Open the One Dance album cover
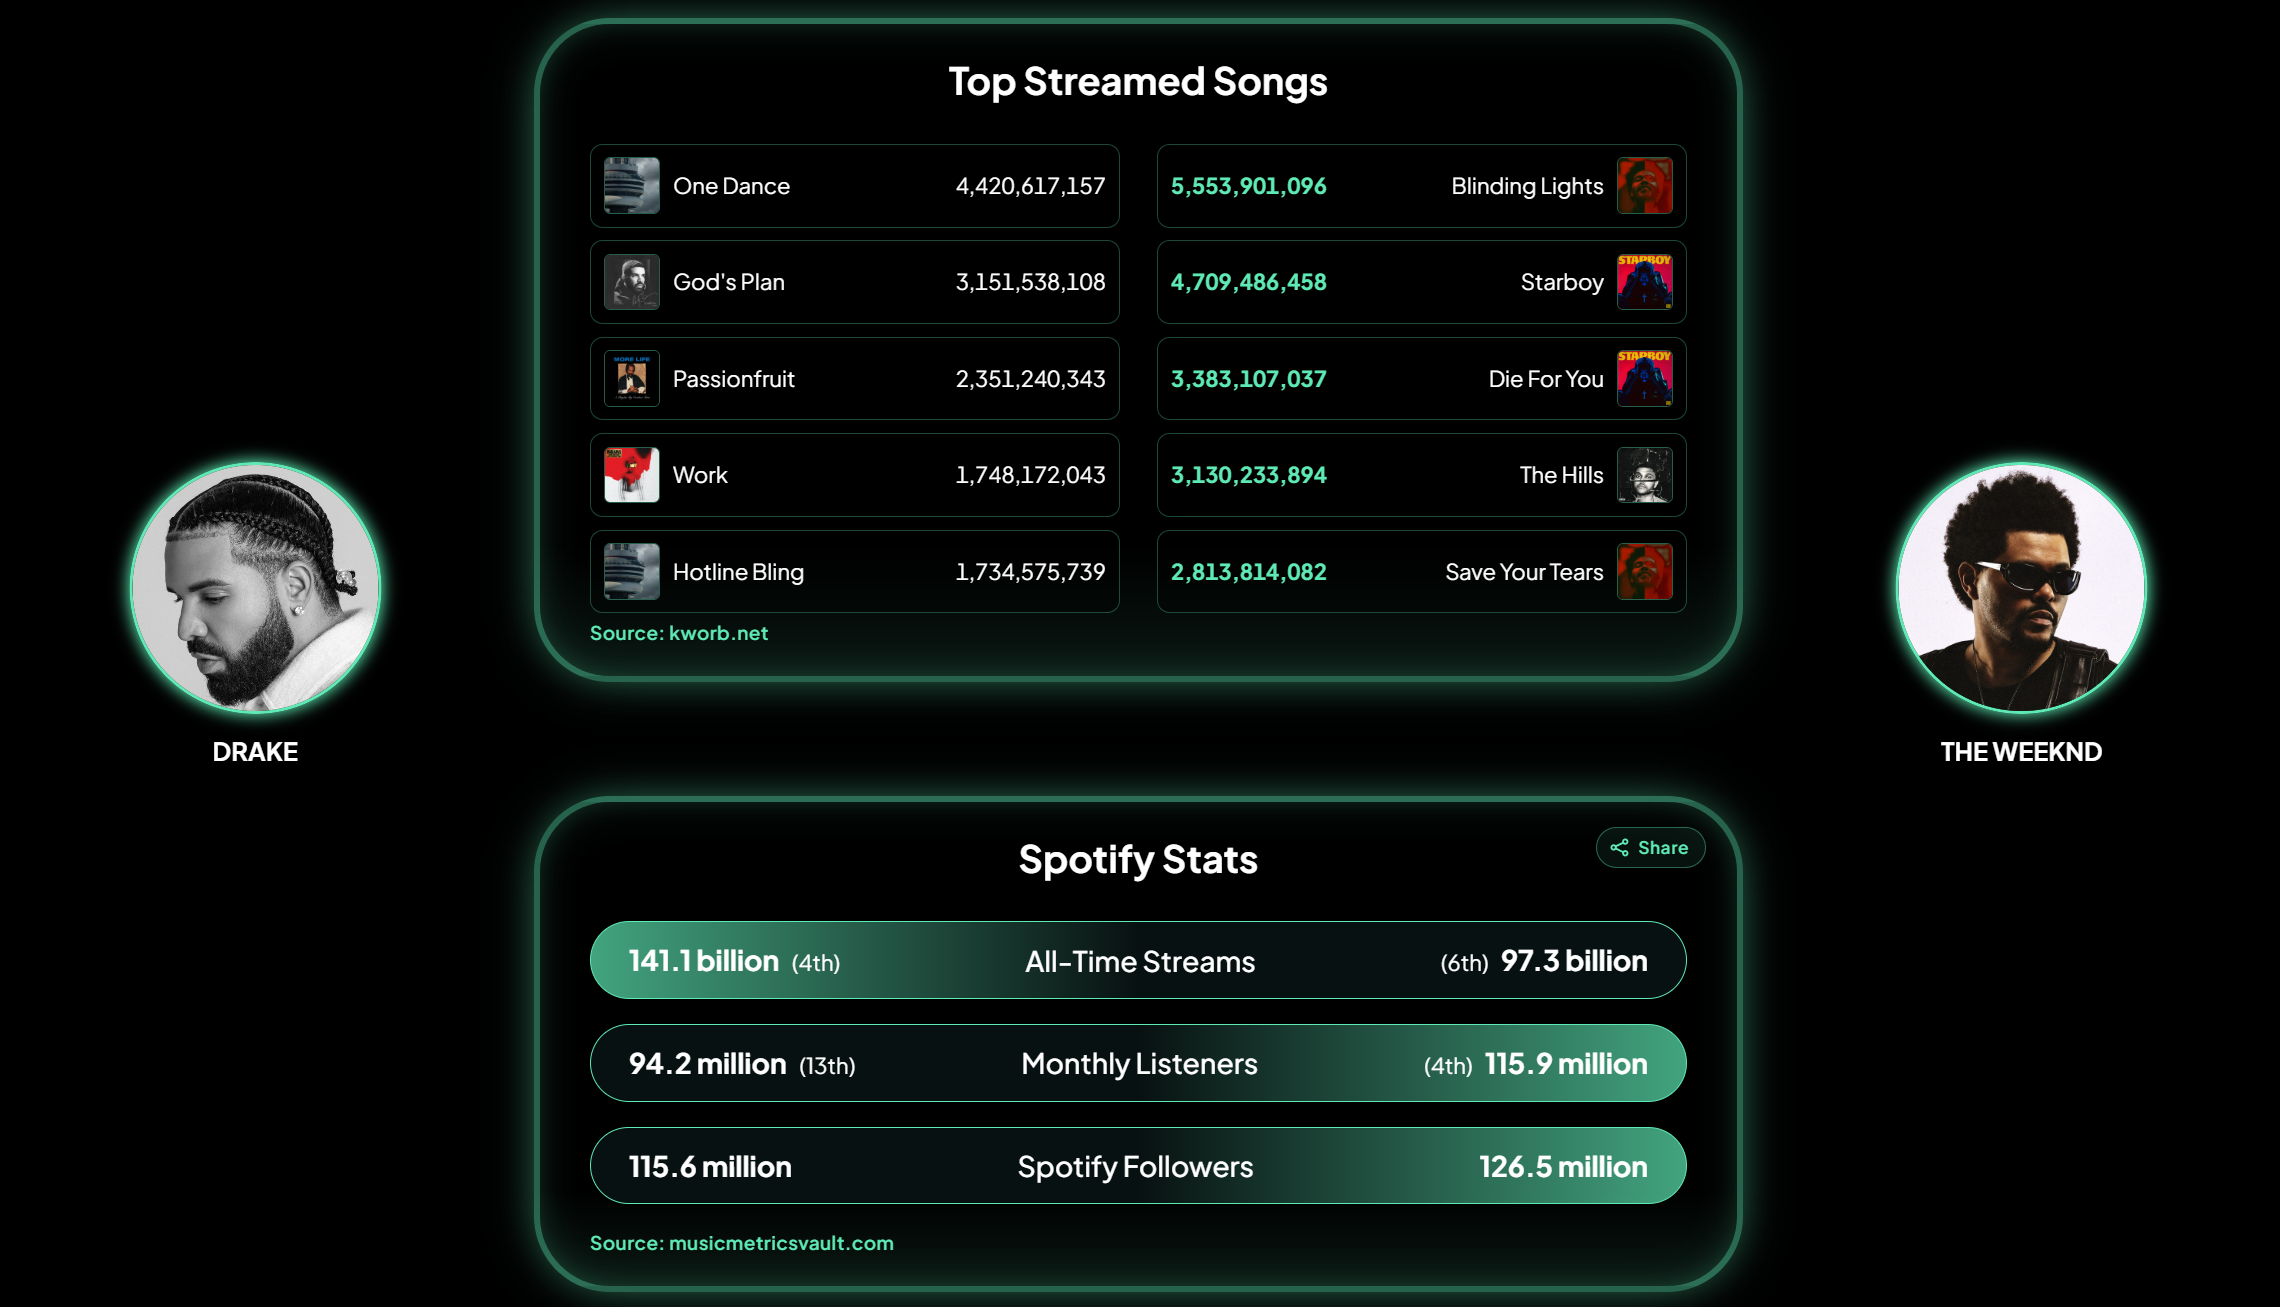Image resolution: width=2280 pixels, height=1307 pixels. (632, 186)
